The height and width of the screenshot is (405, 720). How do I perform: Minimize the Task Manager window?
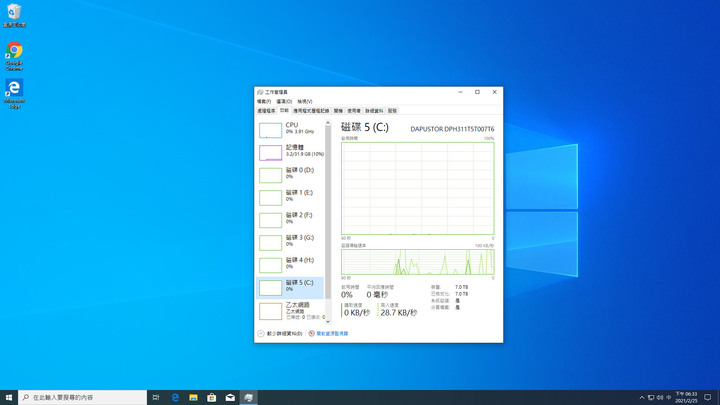(x=460, y=92)
